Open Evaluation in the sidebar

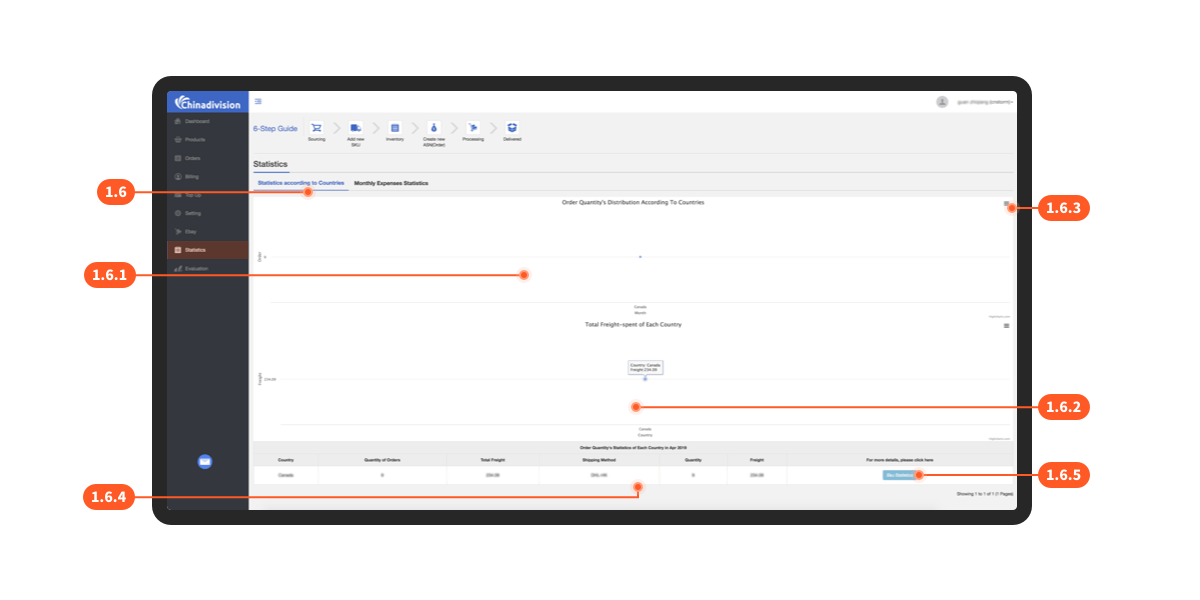[x=207, y=268]
